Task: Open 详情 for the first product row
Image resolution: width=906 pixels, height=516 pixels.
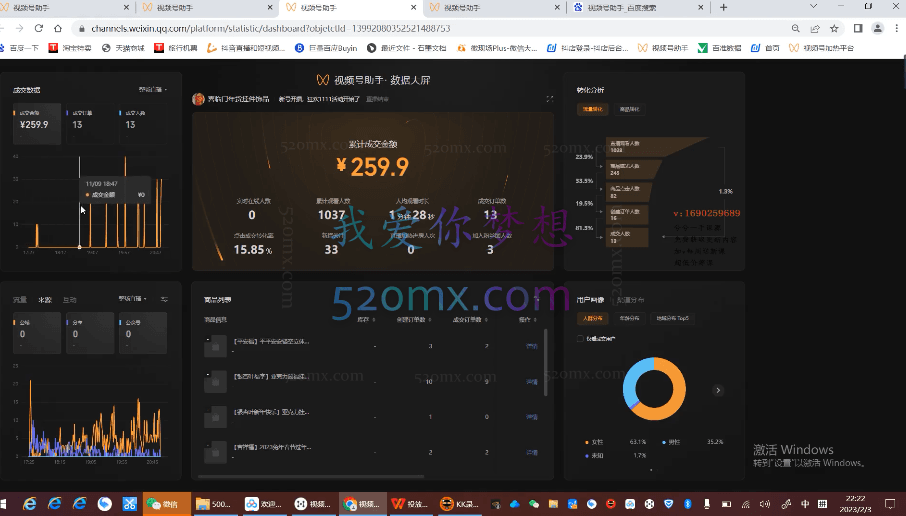Action: [x=532, y=346]
